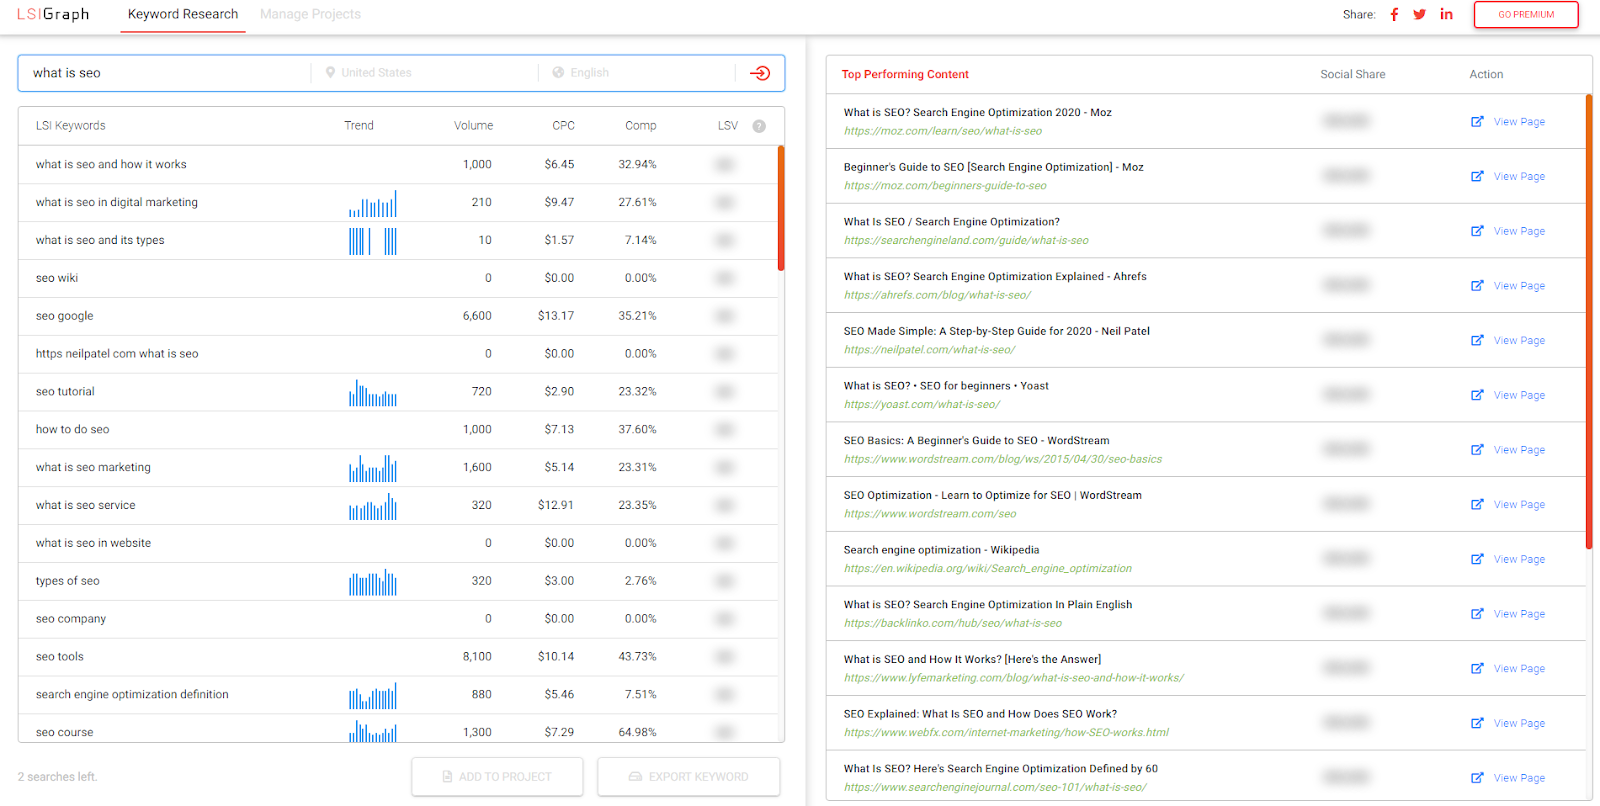
Task: Select keyword 'seo wiki'
Action: 57,279
